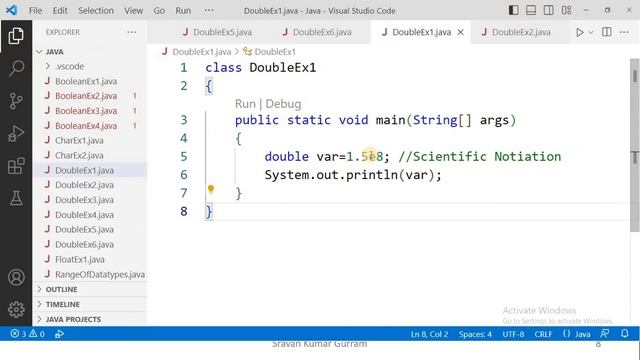640x360 pixels.
Task: Click the status bar debug launch icon
Action: [x=59, y=334]
